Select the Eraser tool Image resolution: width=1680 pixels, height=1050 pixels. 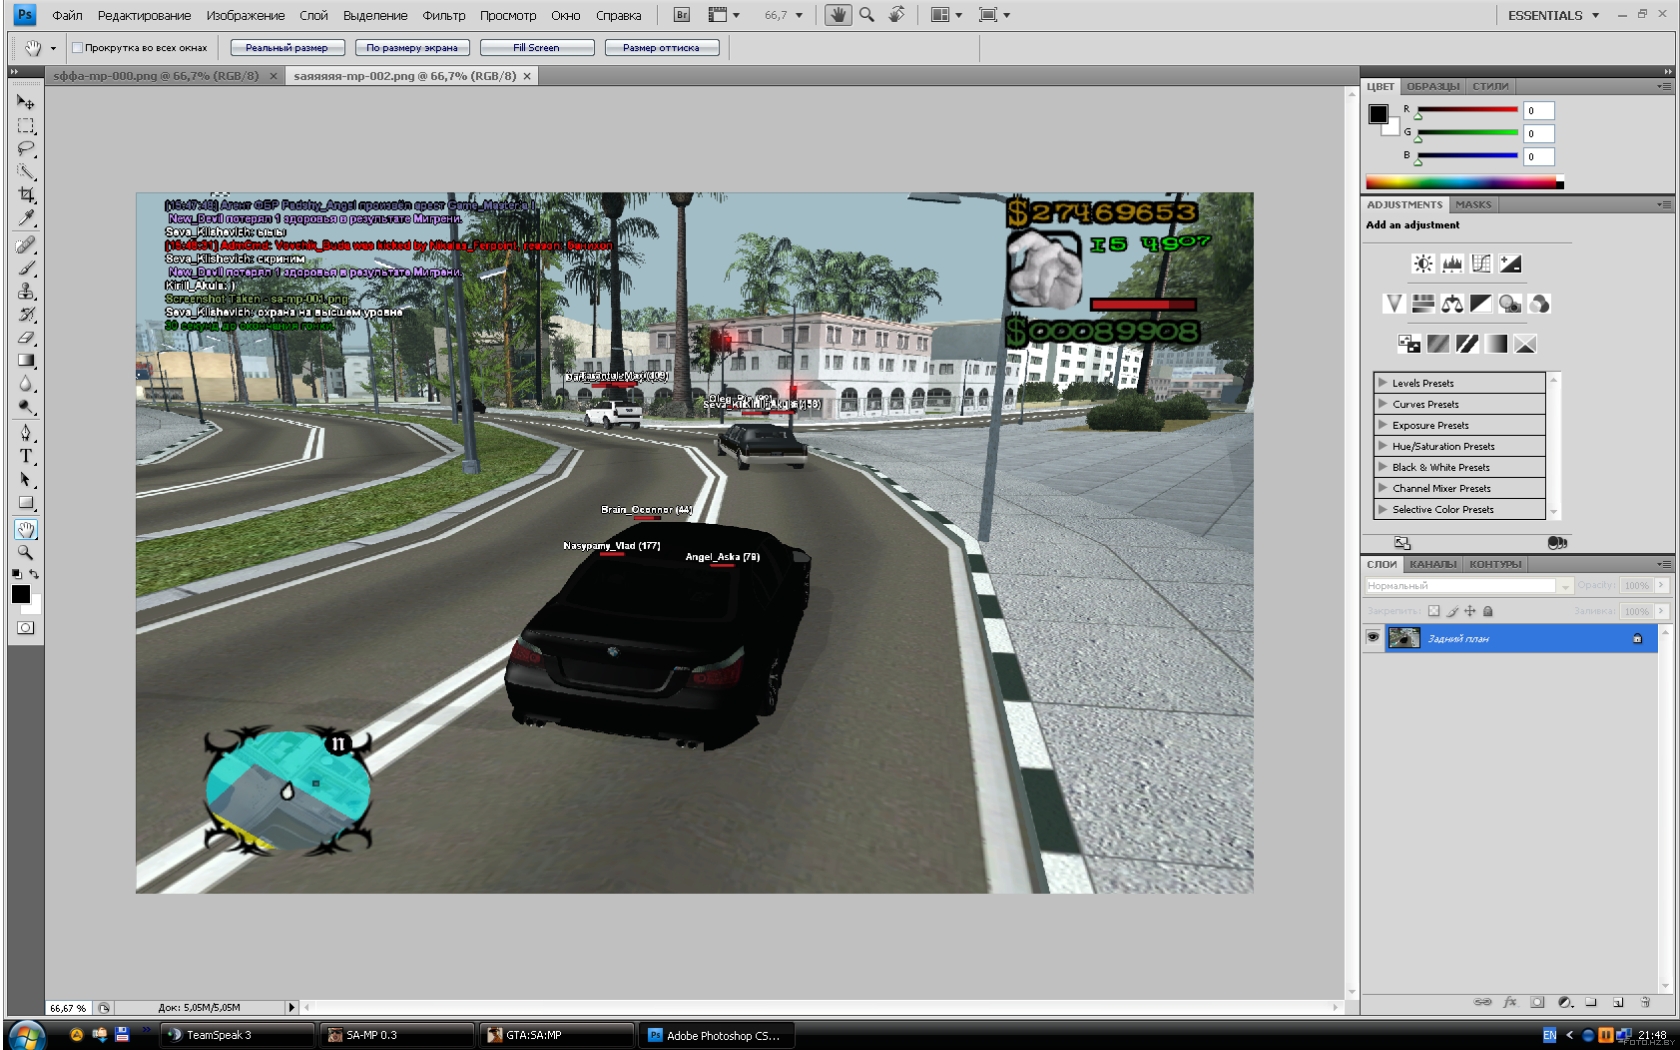coord(25,337)
